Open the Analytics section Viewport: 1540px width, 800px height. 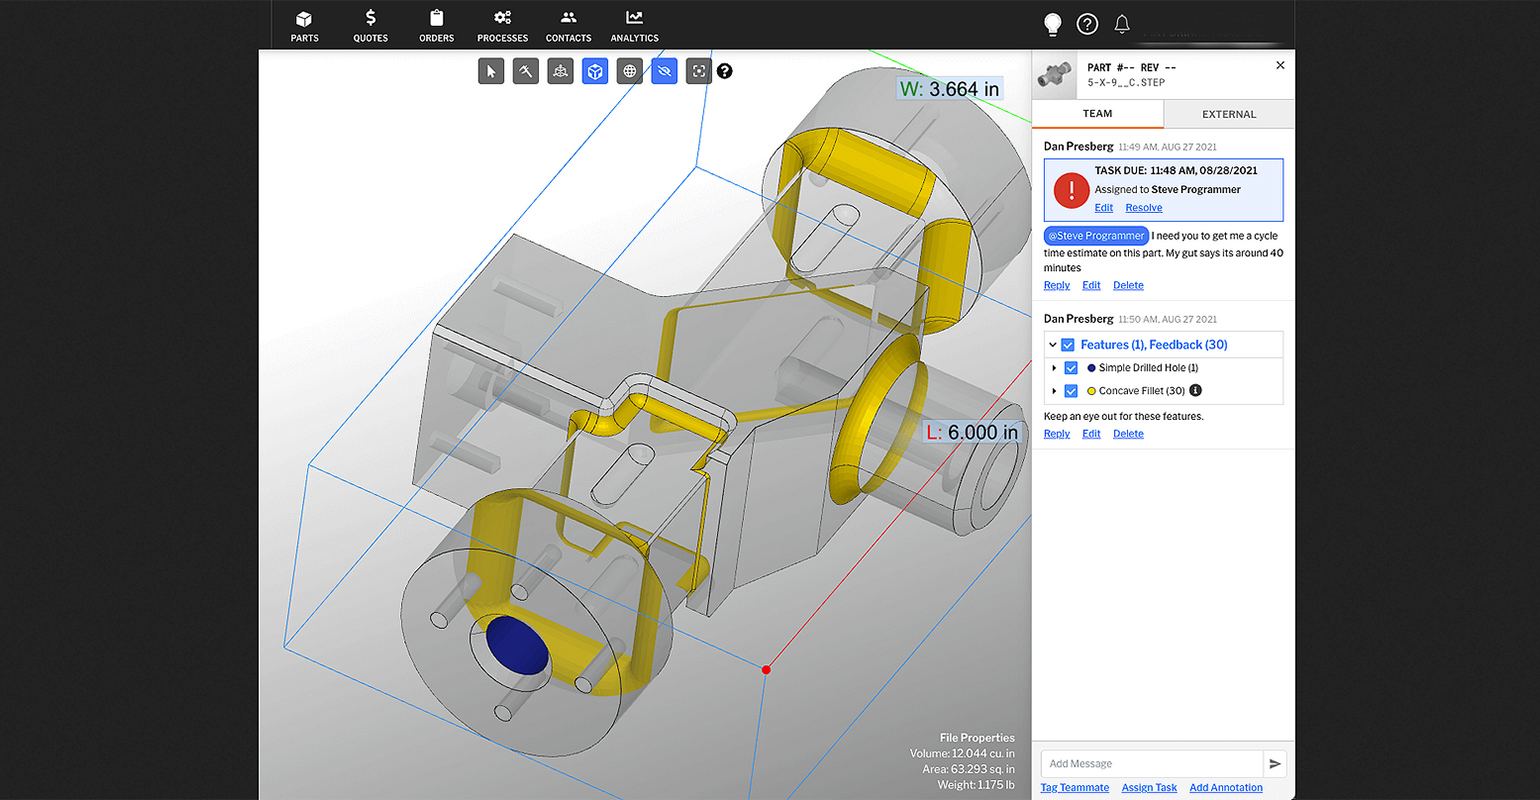[634, 24]
